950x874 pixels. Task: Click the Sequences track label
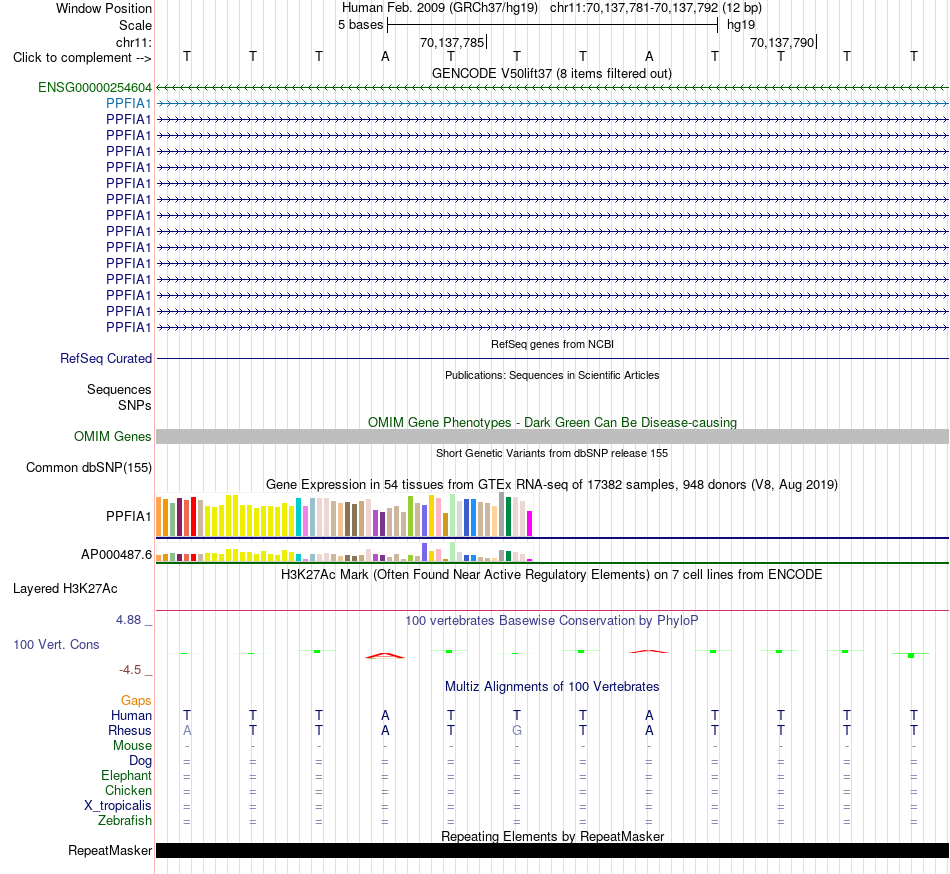[119, 389]
